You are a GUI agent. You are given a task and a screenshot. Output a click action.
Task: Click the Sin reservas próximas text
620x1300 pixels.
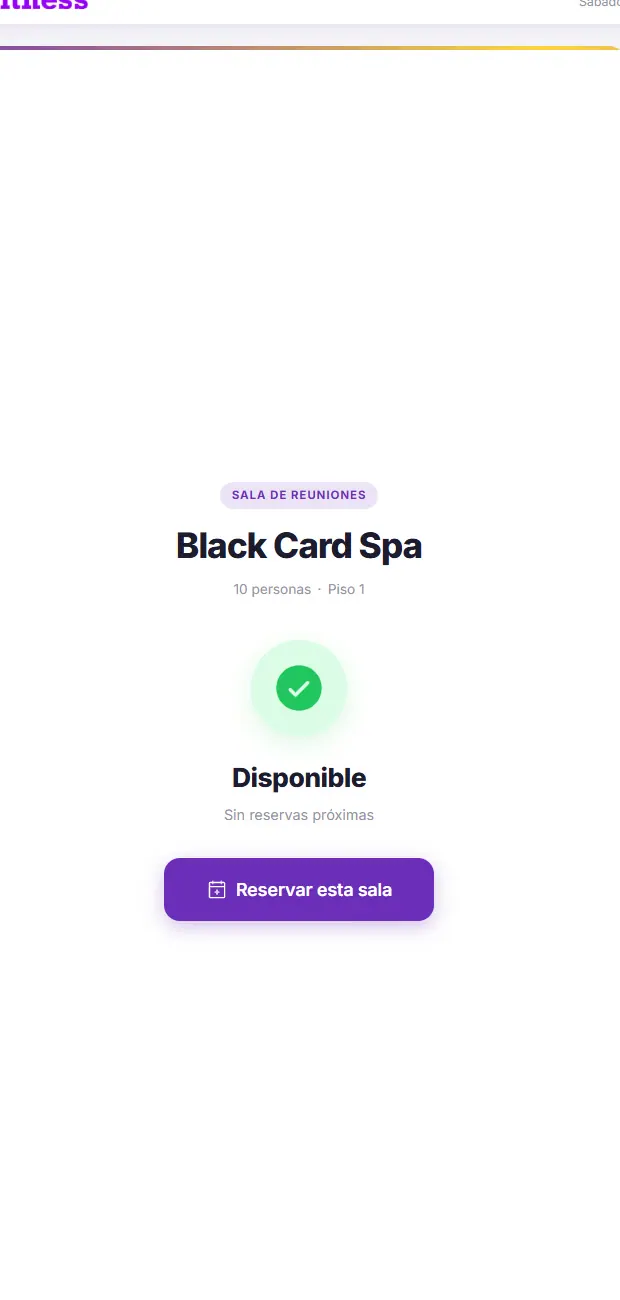coord(299,815)
